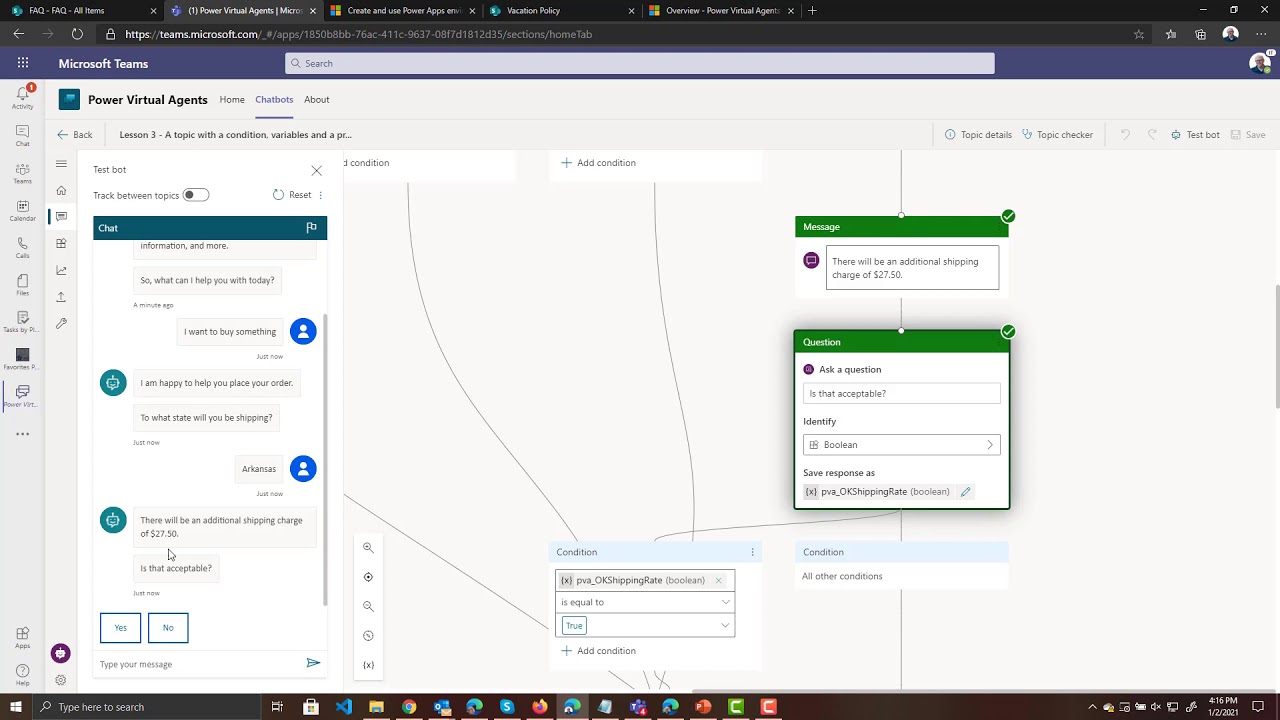
Task: Reload the browser page
Action: click(x=77, y=34)
